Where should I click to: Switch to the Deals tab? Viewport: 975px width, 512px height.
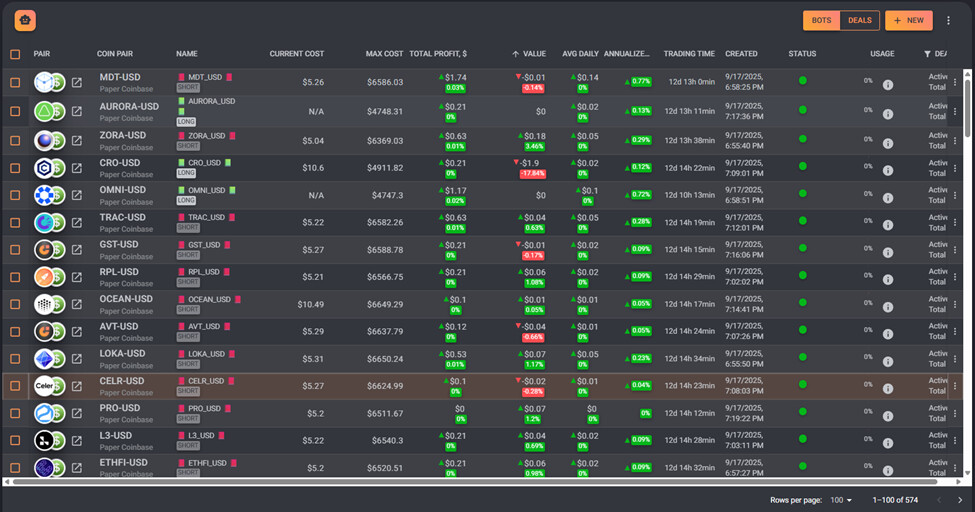[x=860, y=20]
